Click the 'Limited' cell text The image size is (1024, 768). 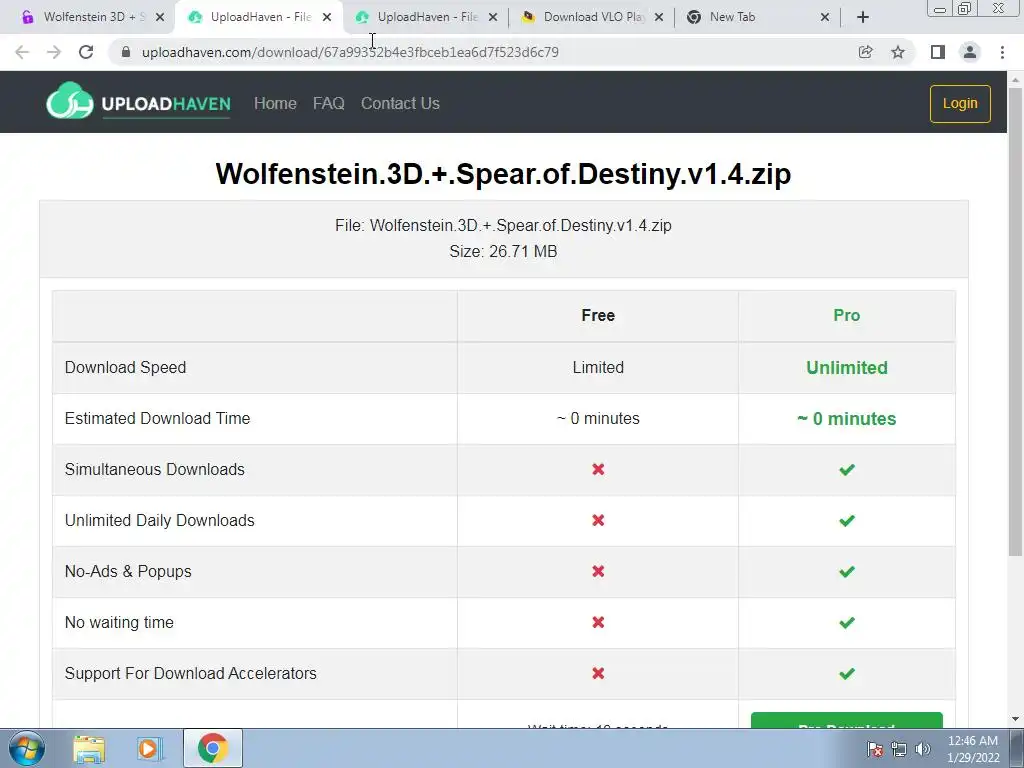coord(598,367)
